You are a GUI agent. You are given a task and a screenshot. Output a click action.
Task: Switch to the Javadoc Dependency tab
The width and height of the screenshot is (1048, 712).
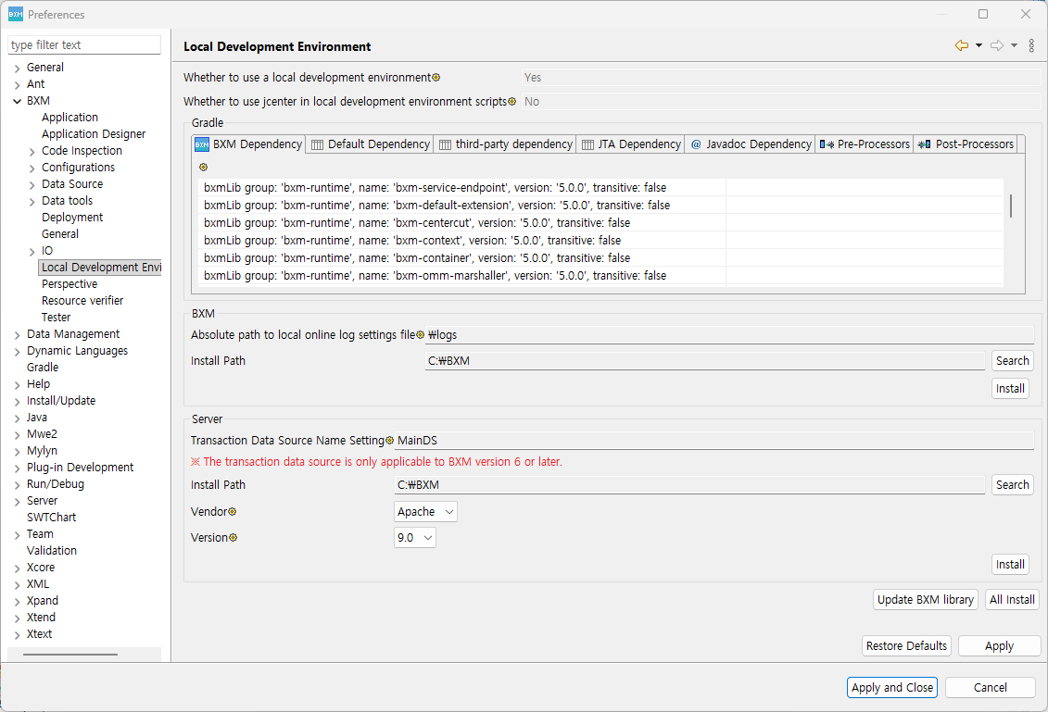(x=750, y=145)
